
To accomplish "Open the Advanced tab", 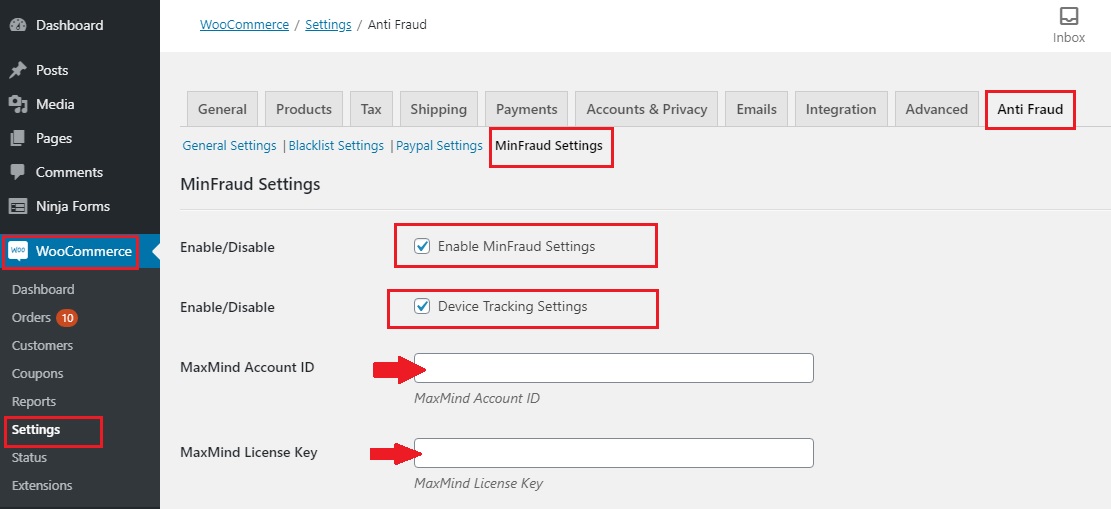I will (x=937, y=109).
